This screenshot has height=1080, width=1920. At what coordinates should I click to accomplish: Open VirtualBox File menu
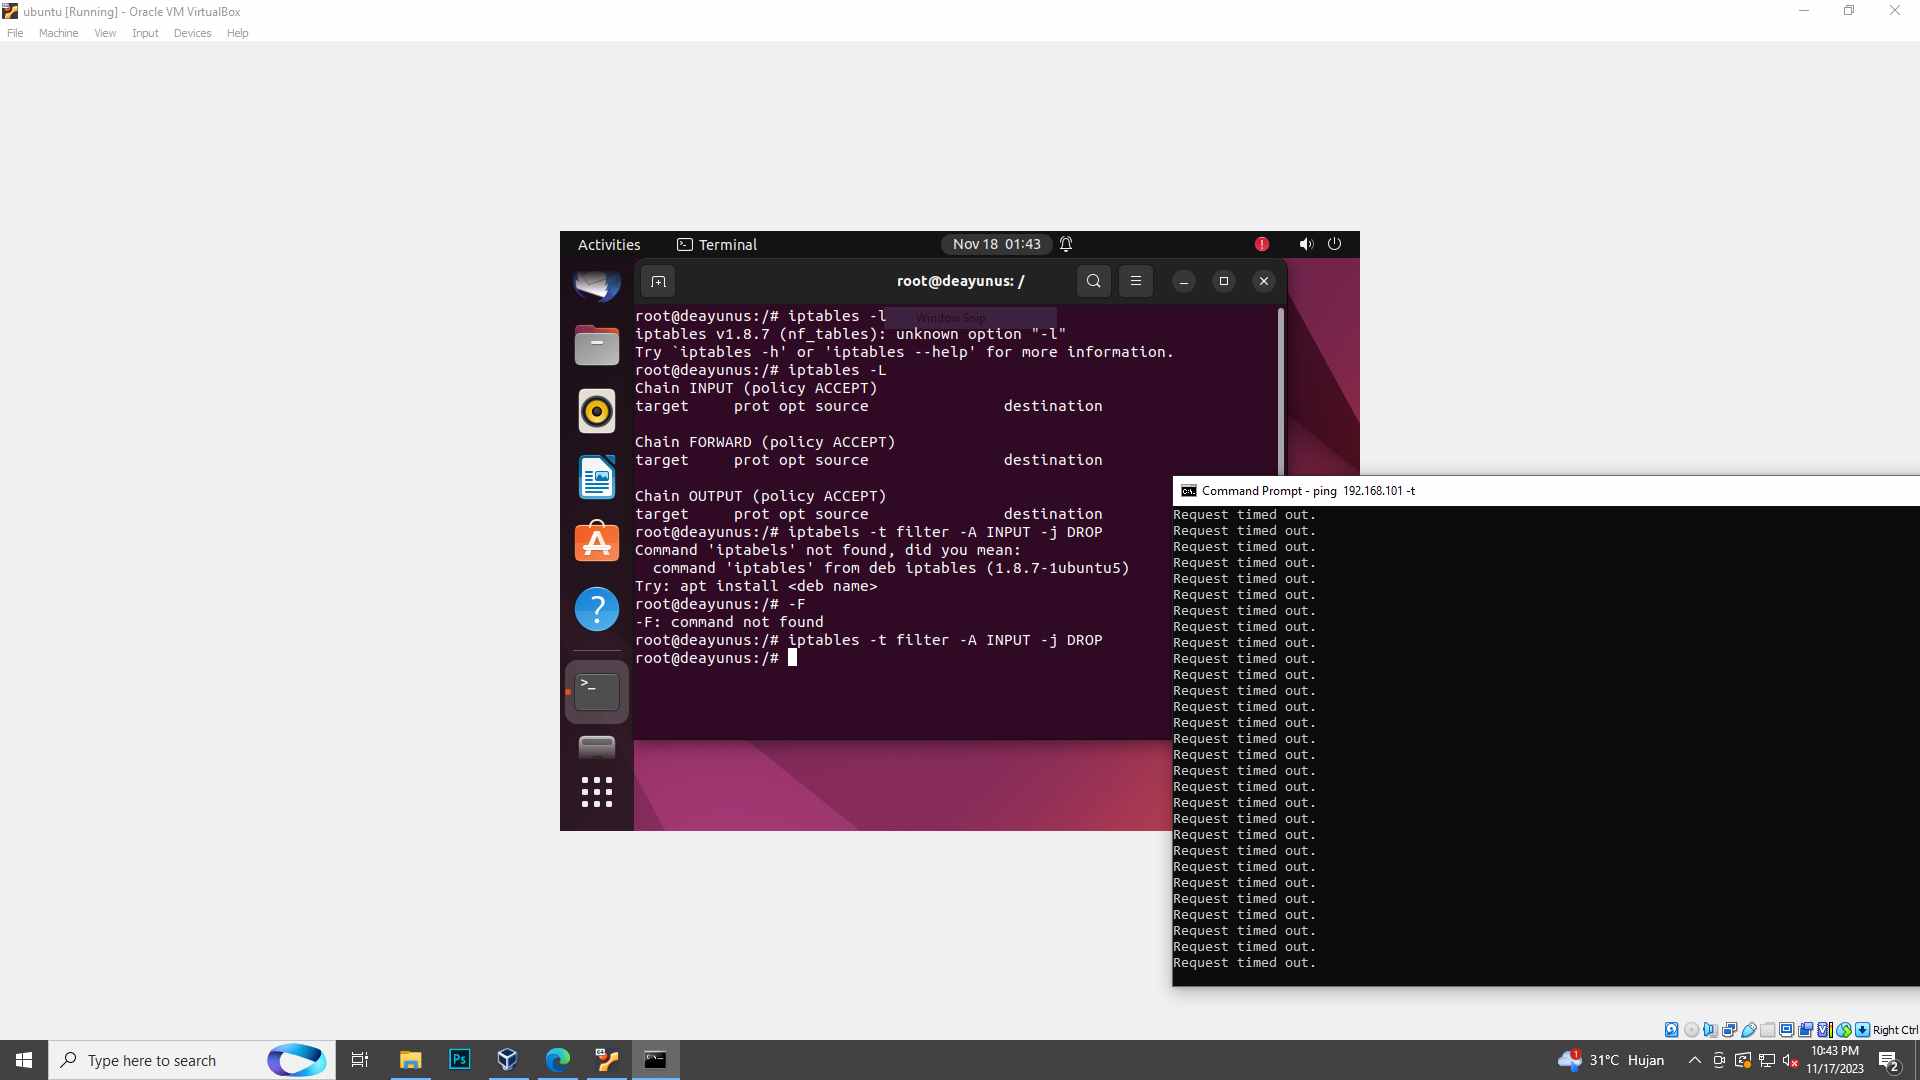(15, 33)
